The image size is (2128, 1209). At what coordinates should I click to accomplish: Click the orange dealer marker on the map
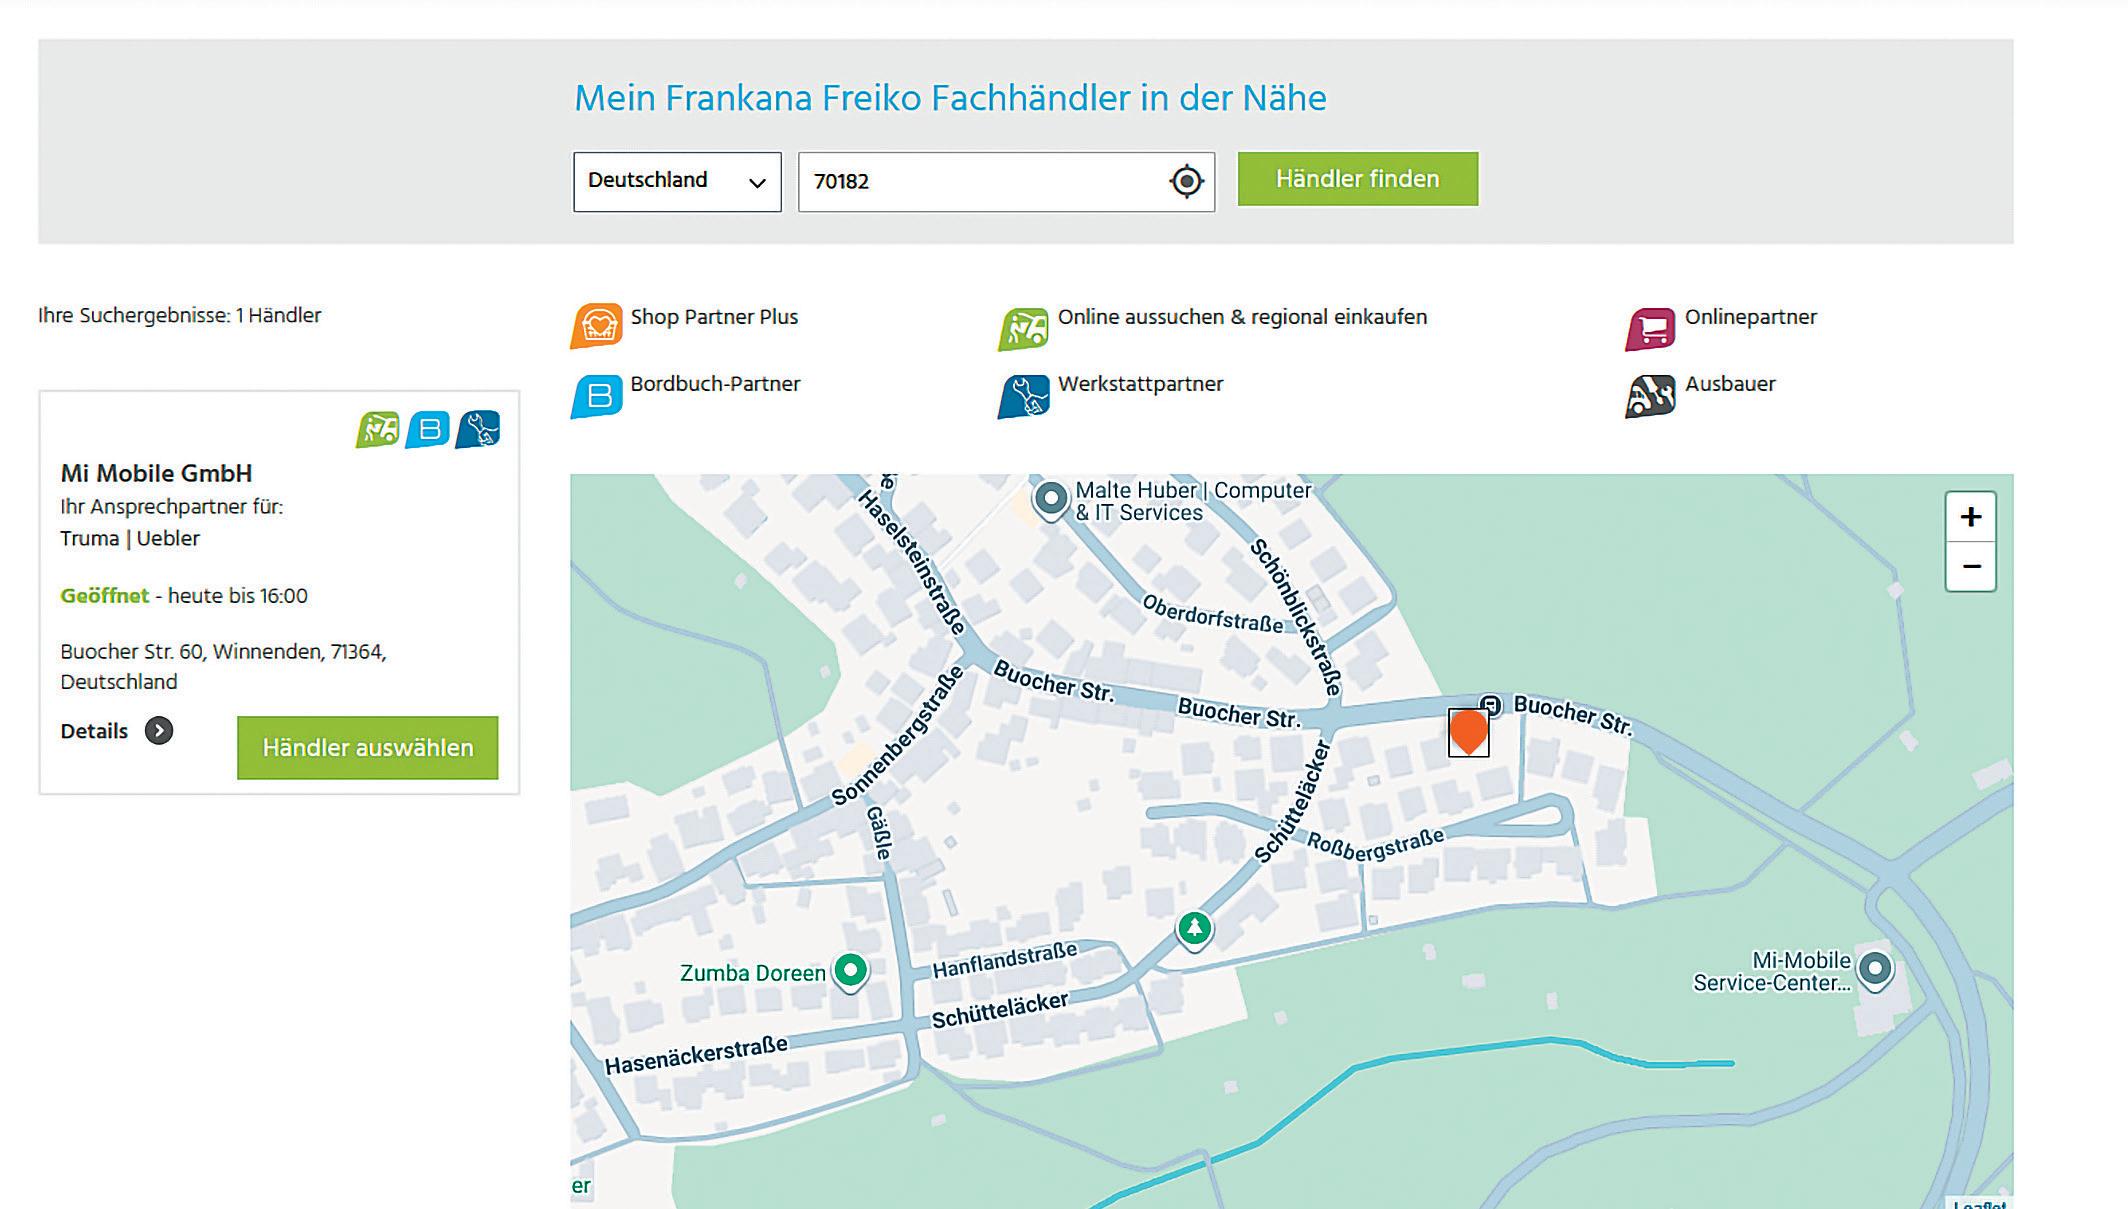pyautogui.click(x=1468, y=731)
